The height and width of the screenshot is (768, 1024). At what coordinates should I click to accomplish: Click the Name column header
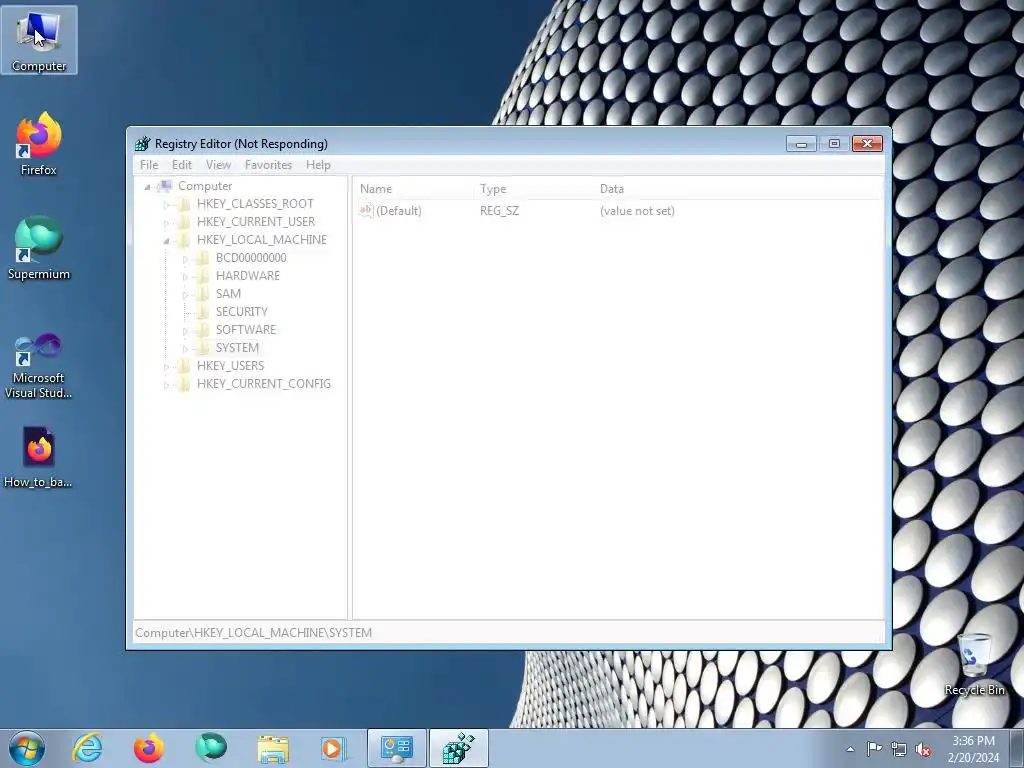413,189
